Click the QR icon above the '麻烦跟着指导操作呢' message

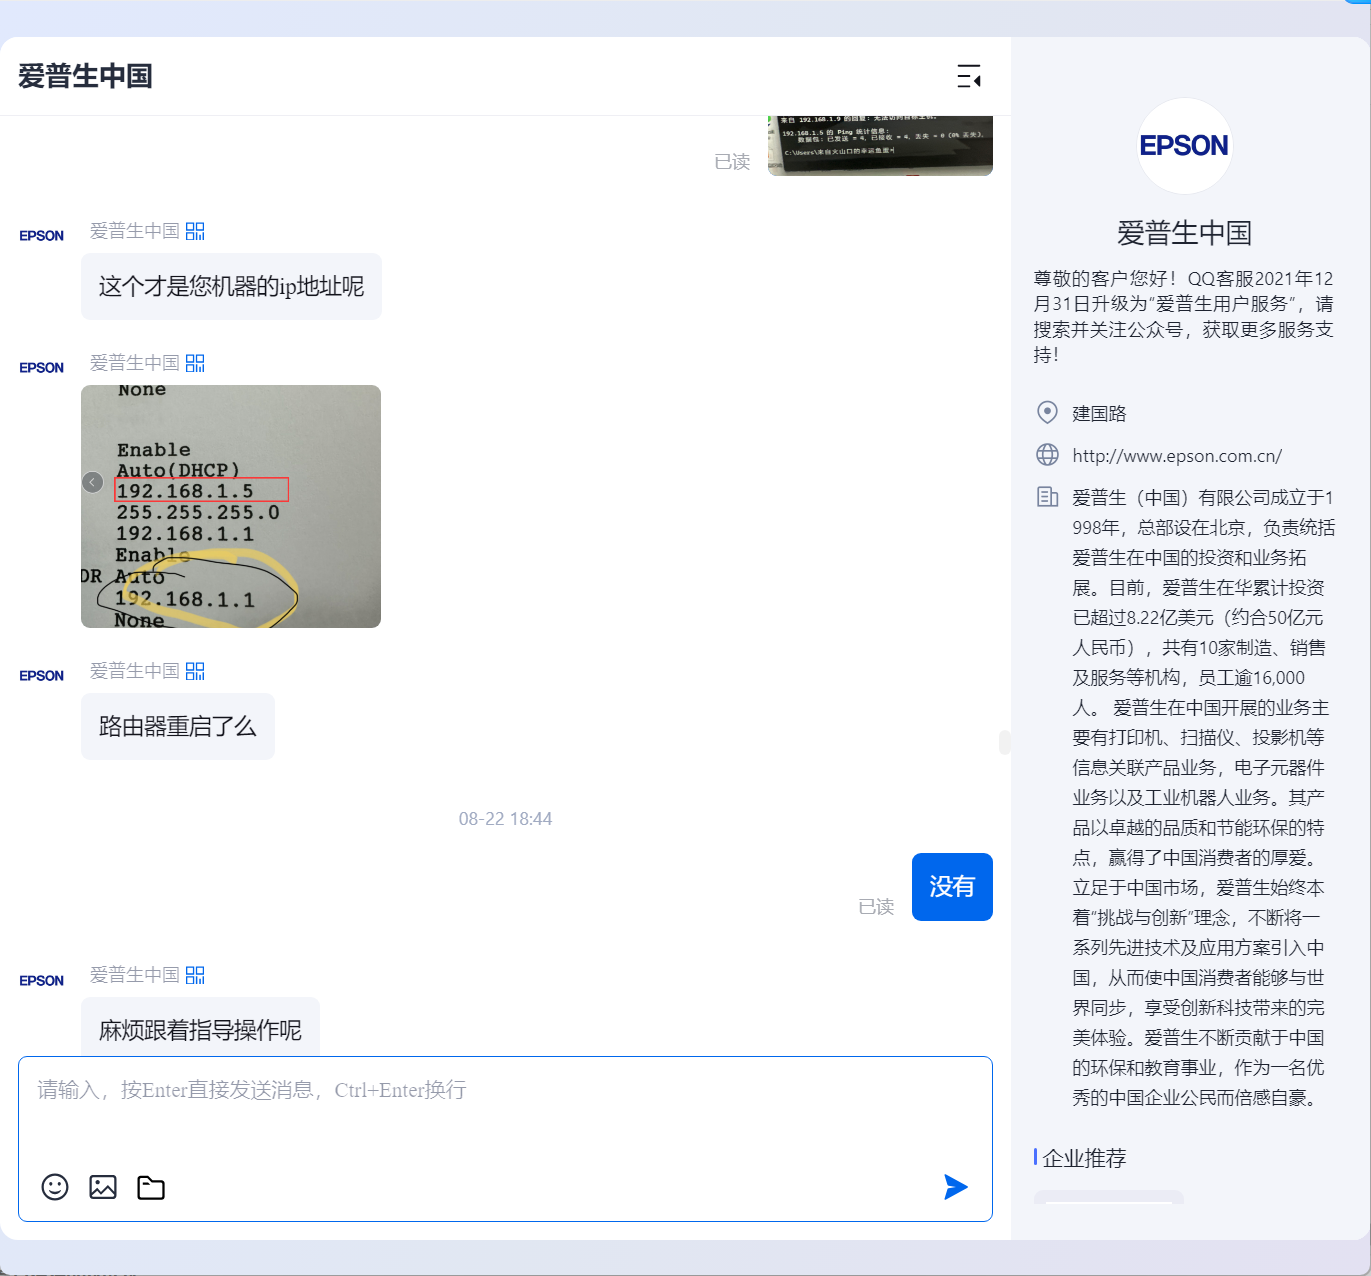(195, 975)
